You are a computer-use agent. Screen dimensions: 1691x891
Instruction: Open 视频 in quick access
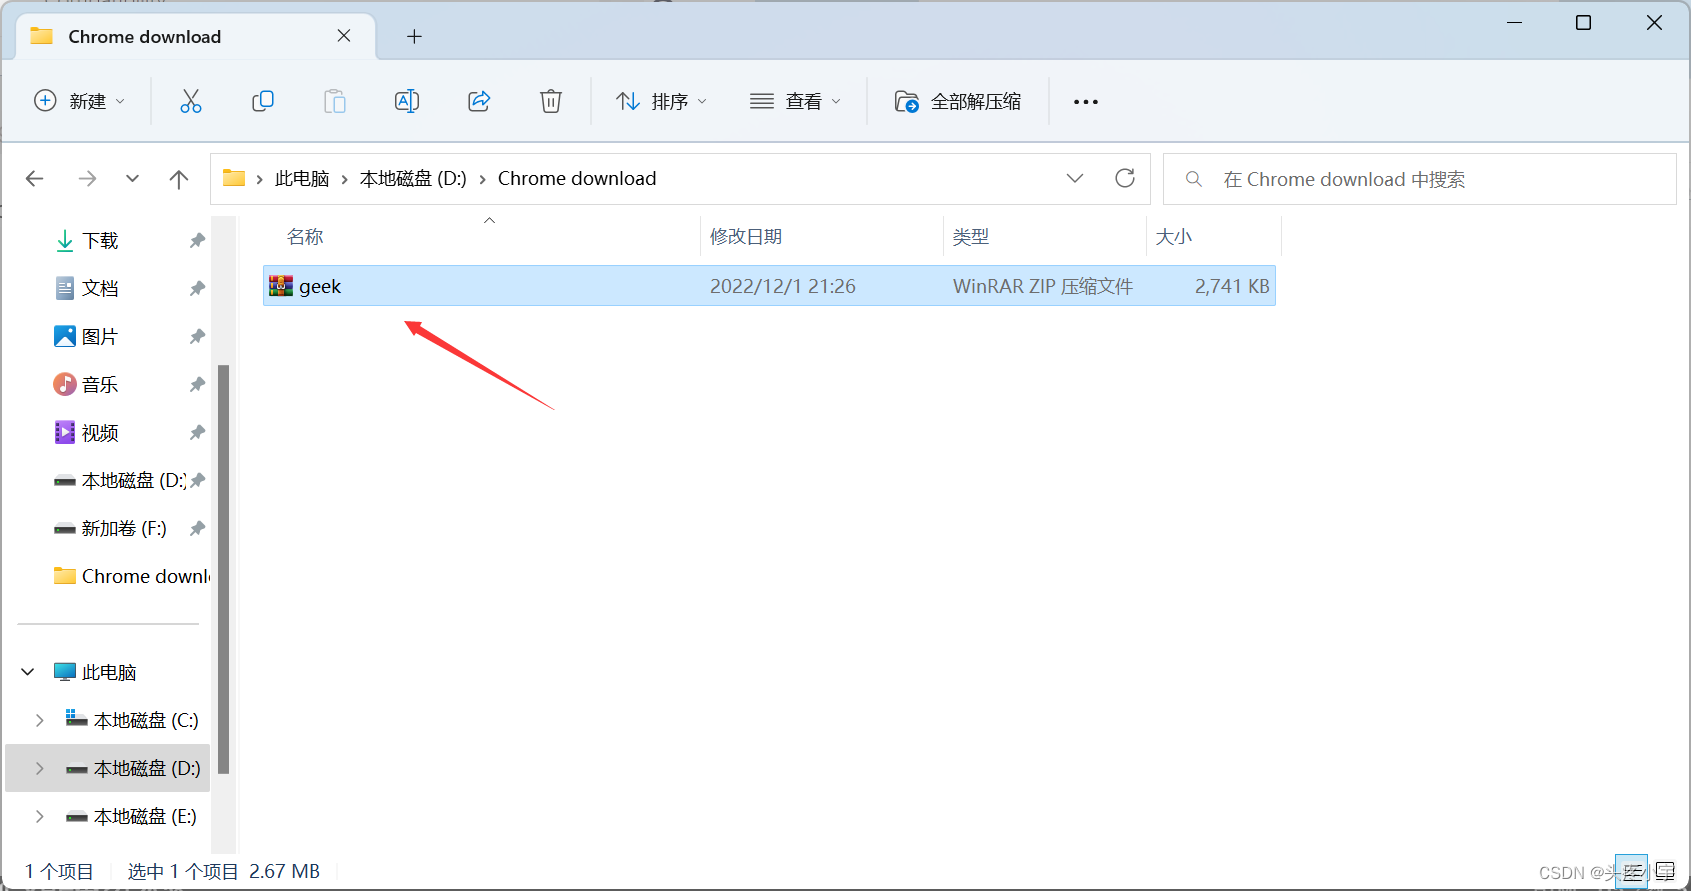click(100, 433)
